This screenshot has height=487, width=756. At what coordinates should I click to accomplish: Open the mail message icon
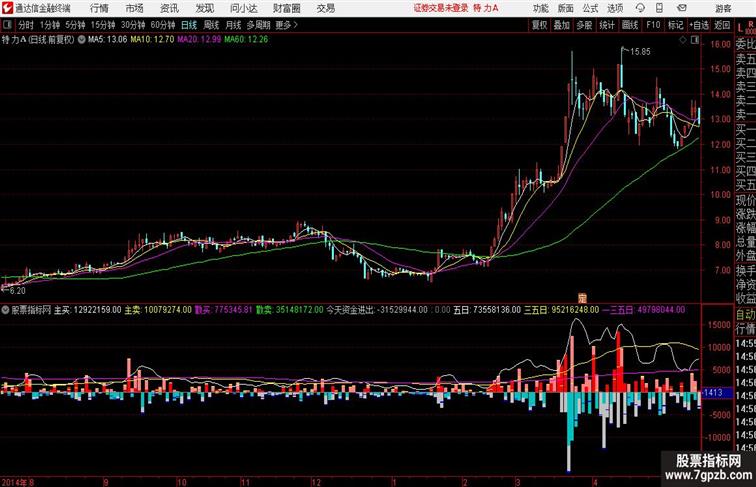click(x=682, y=8)
